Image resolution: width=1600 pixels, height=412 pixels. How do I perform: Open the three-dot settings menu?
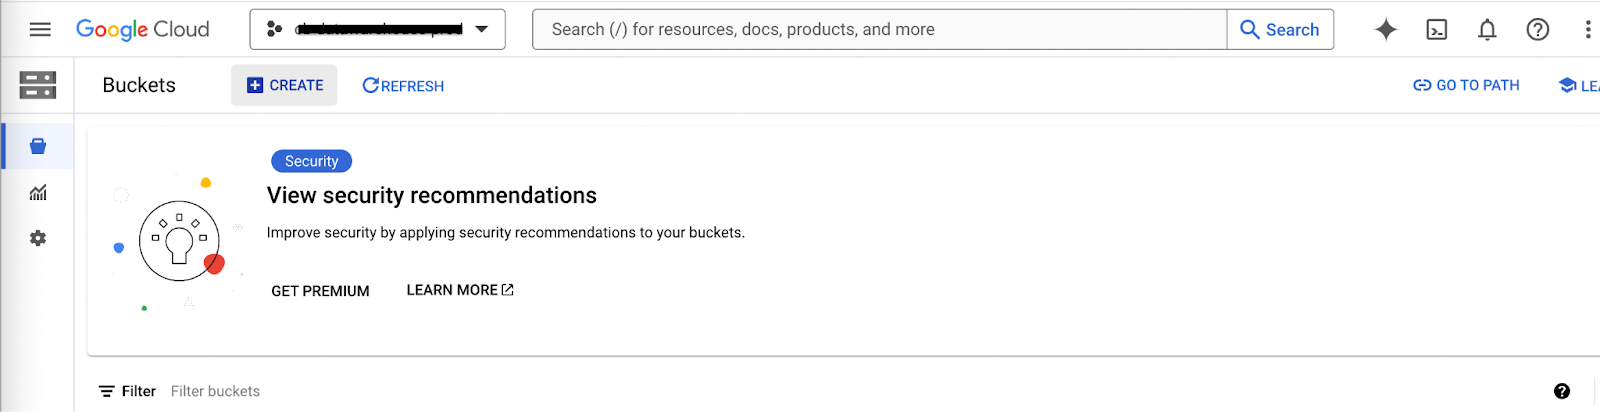tap(1587, 30)
